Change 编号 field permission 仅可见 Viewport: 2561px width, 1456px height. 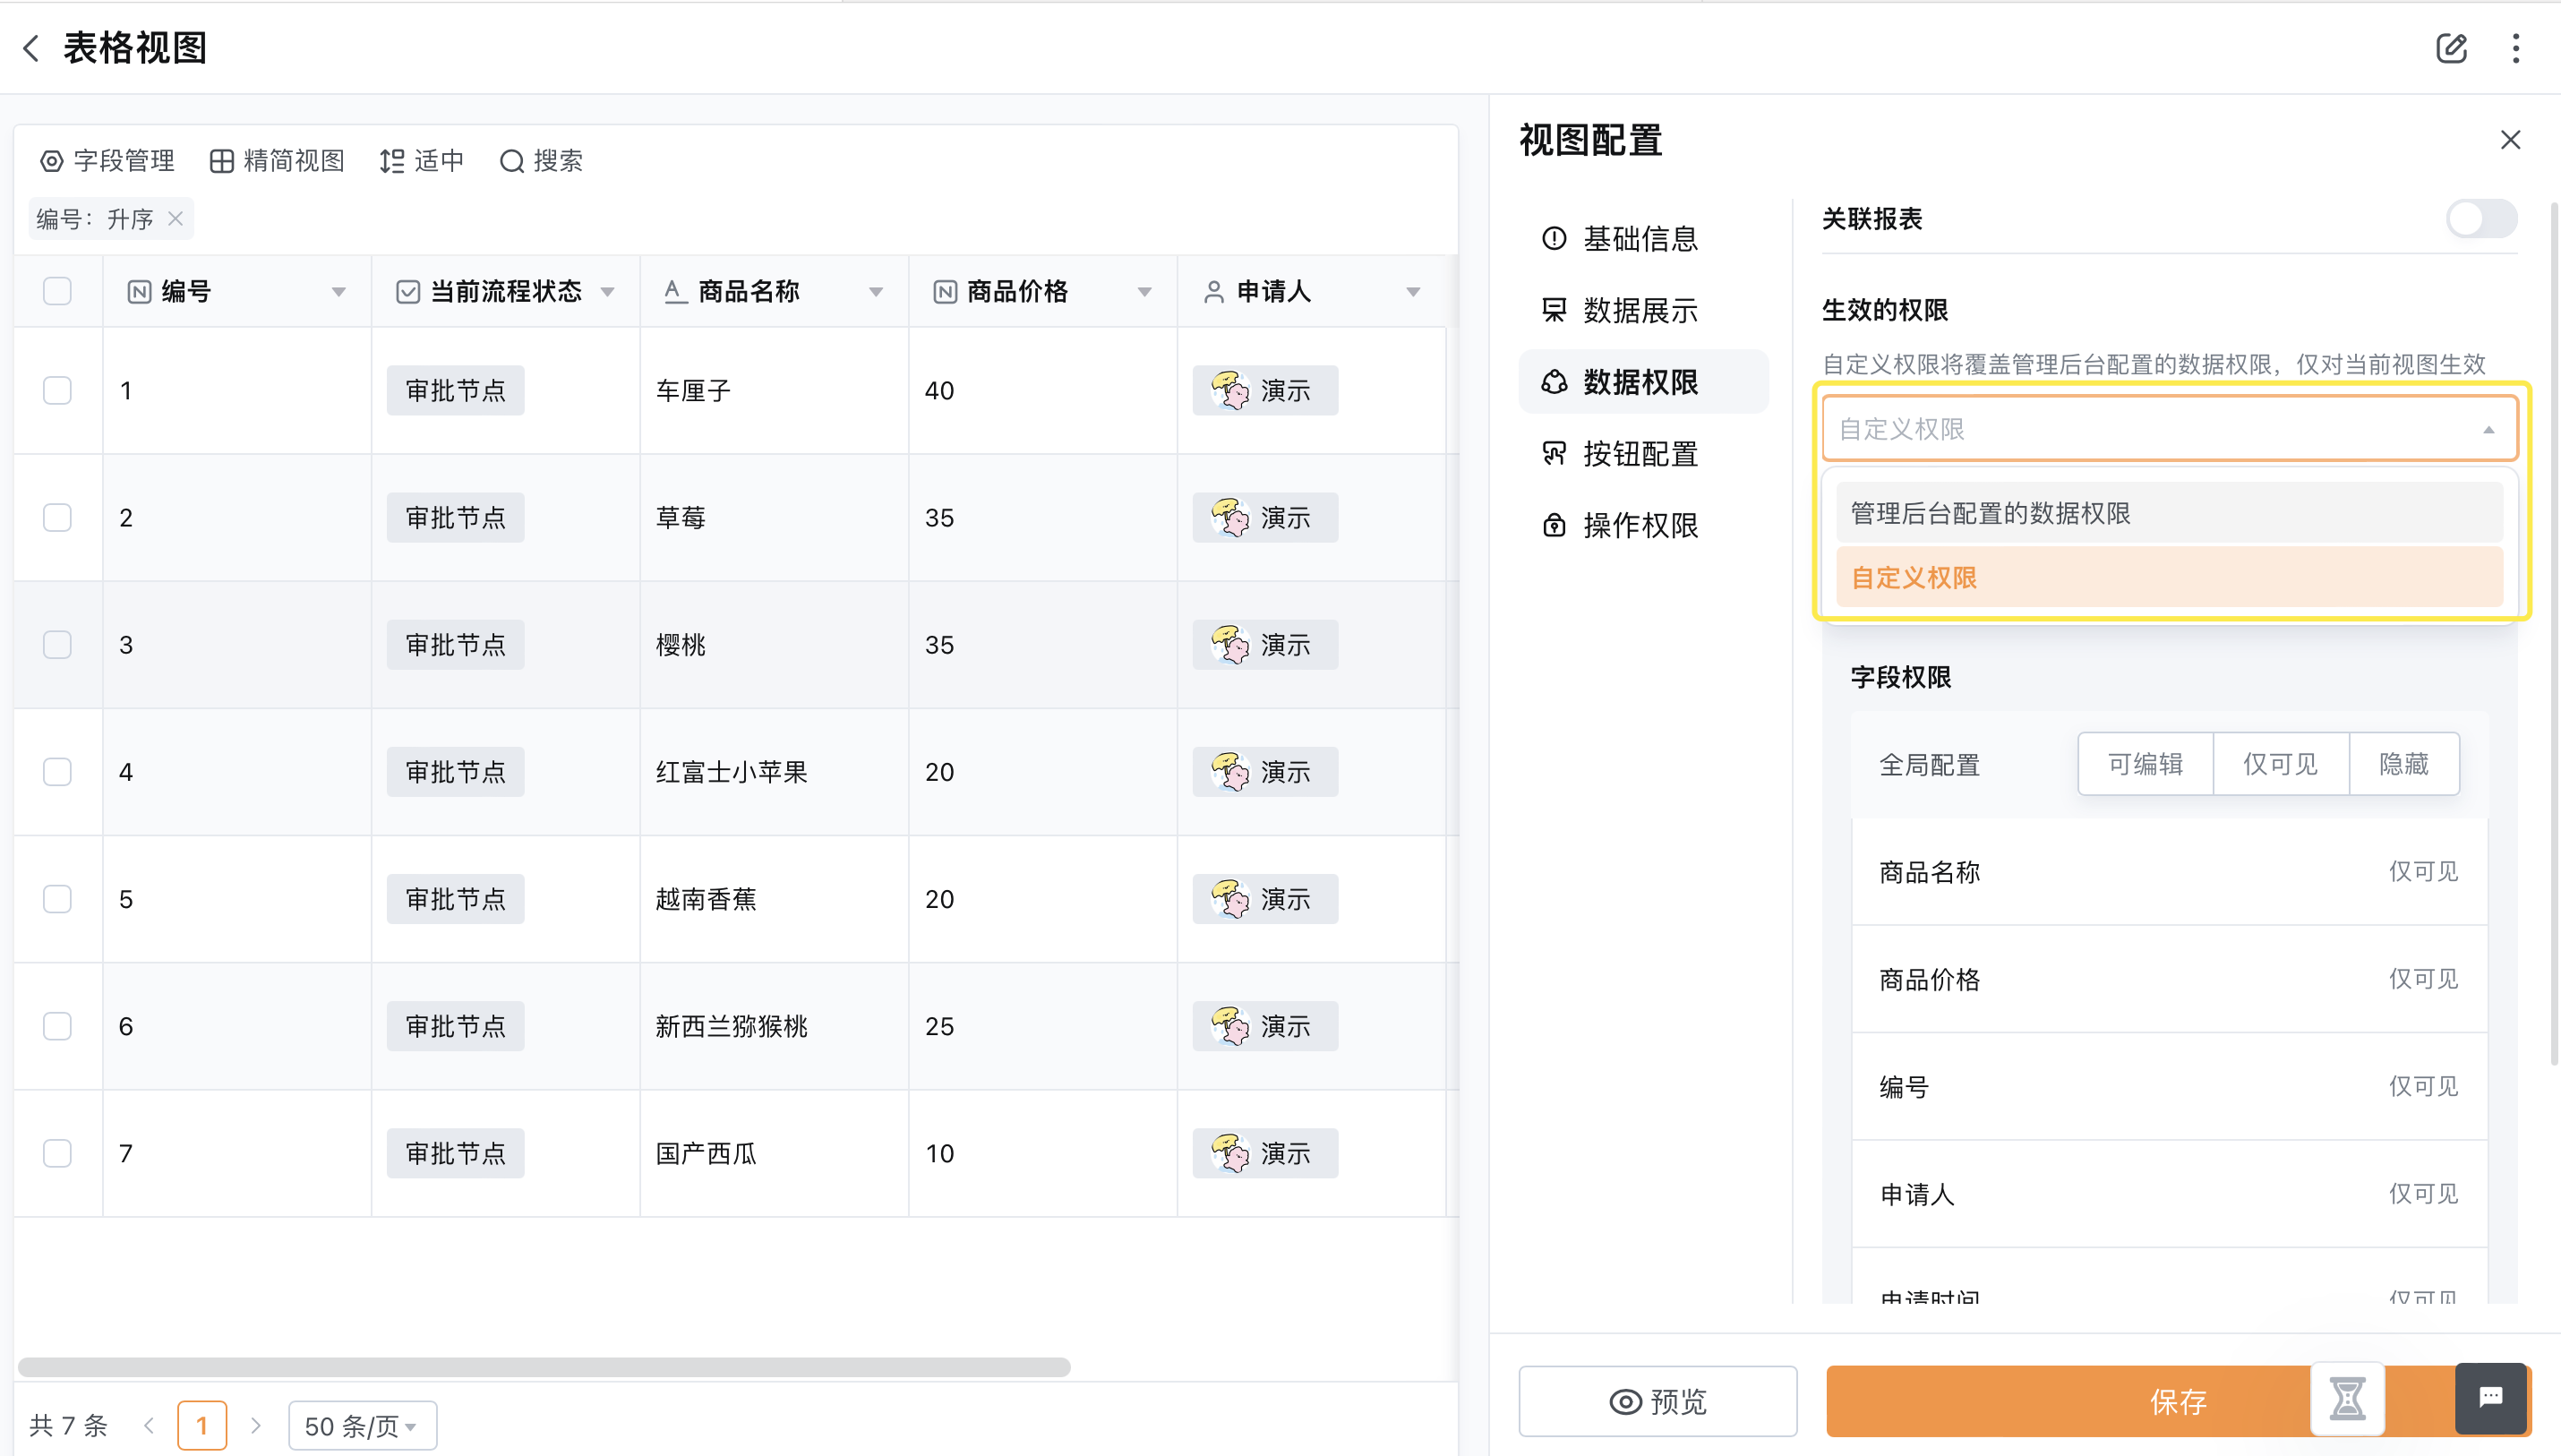pos(2423,1086)
